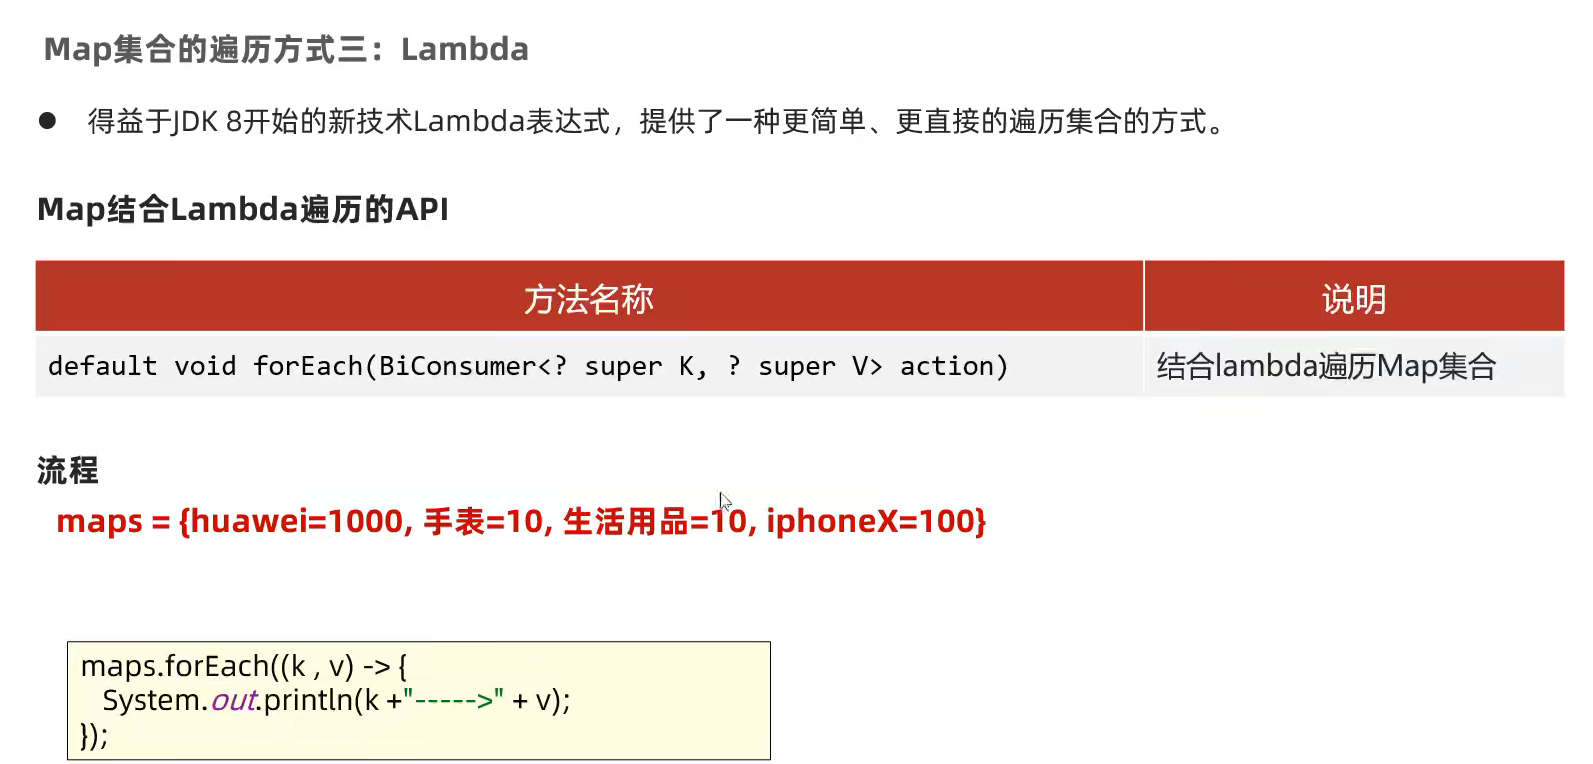Click the JDK 8 Lambda description sentence
This screenshot has height=764, width=1593.
tap(656, 121)
